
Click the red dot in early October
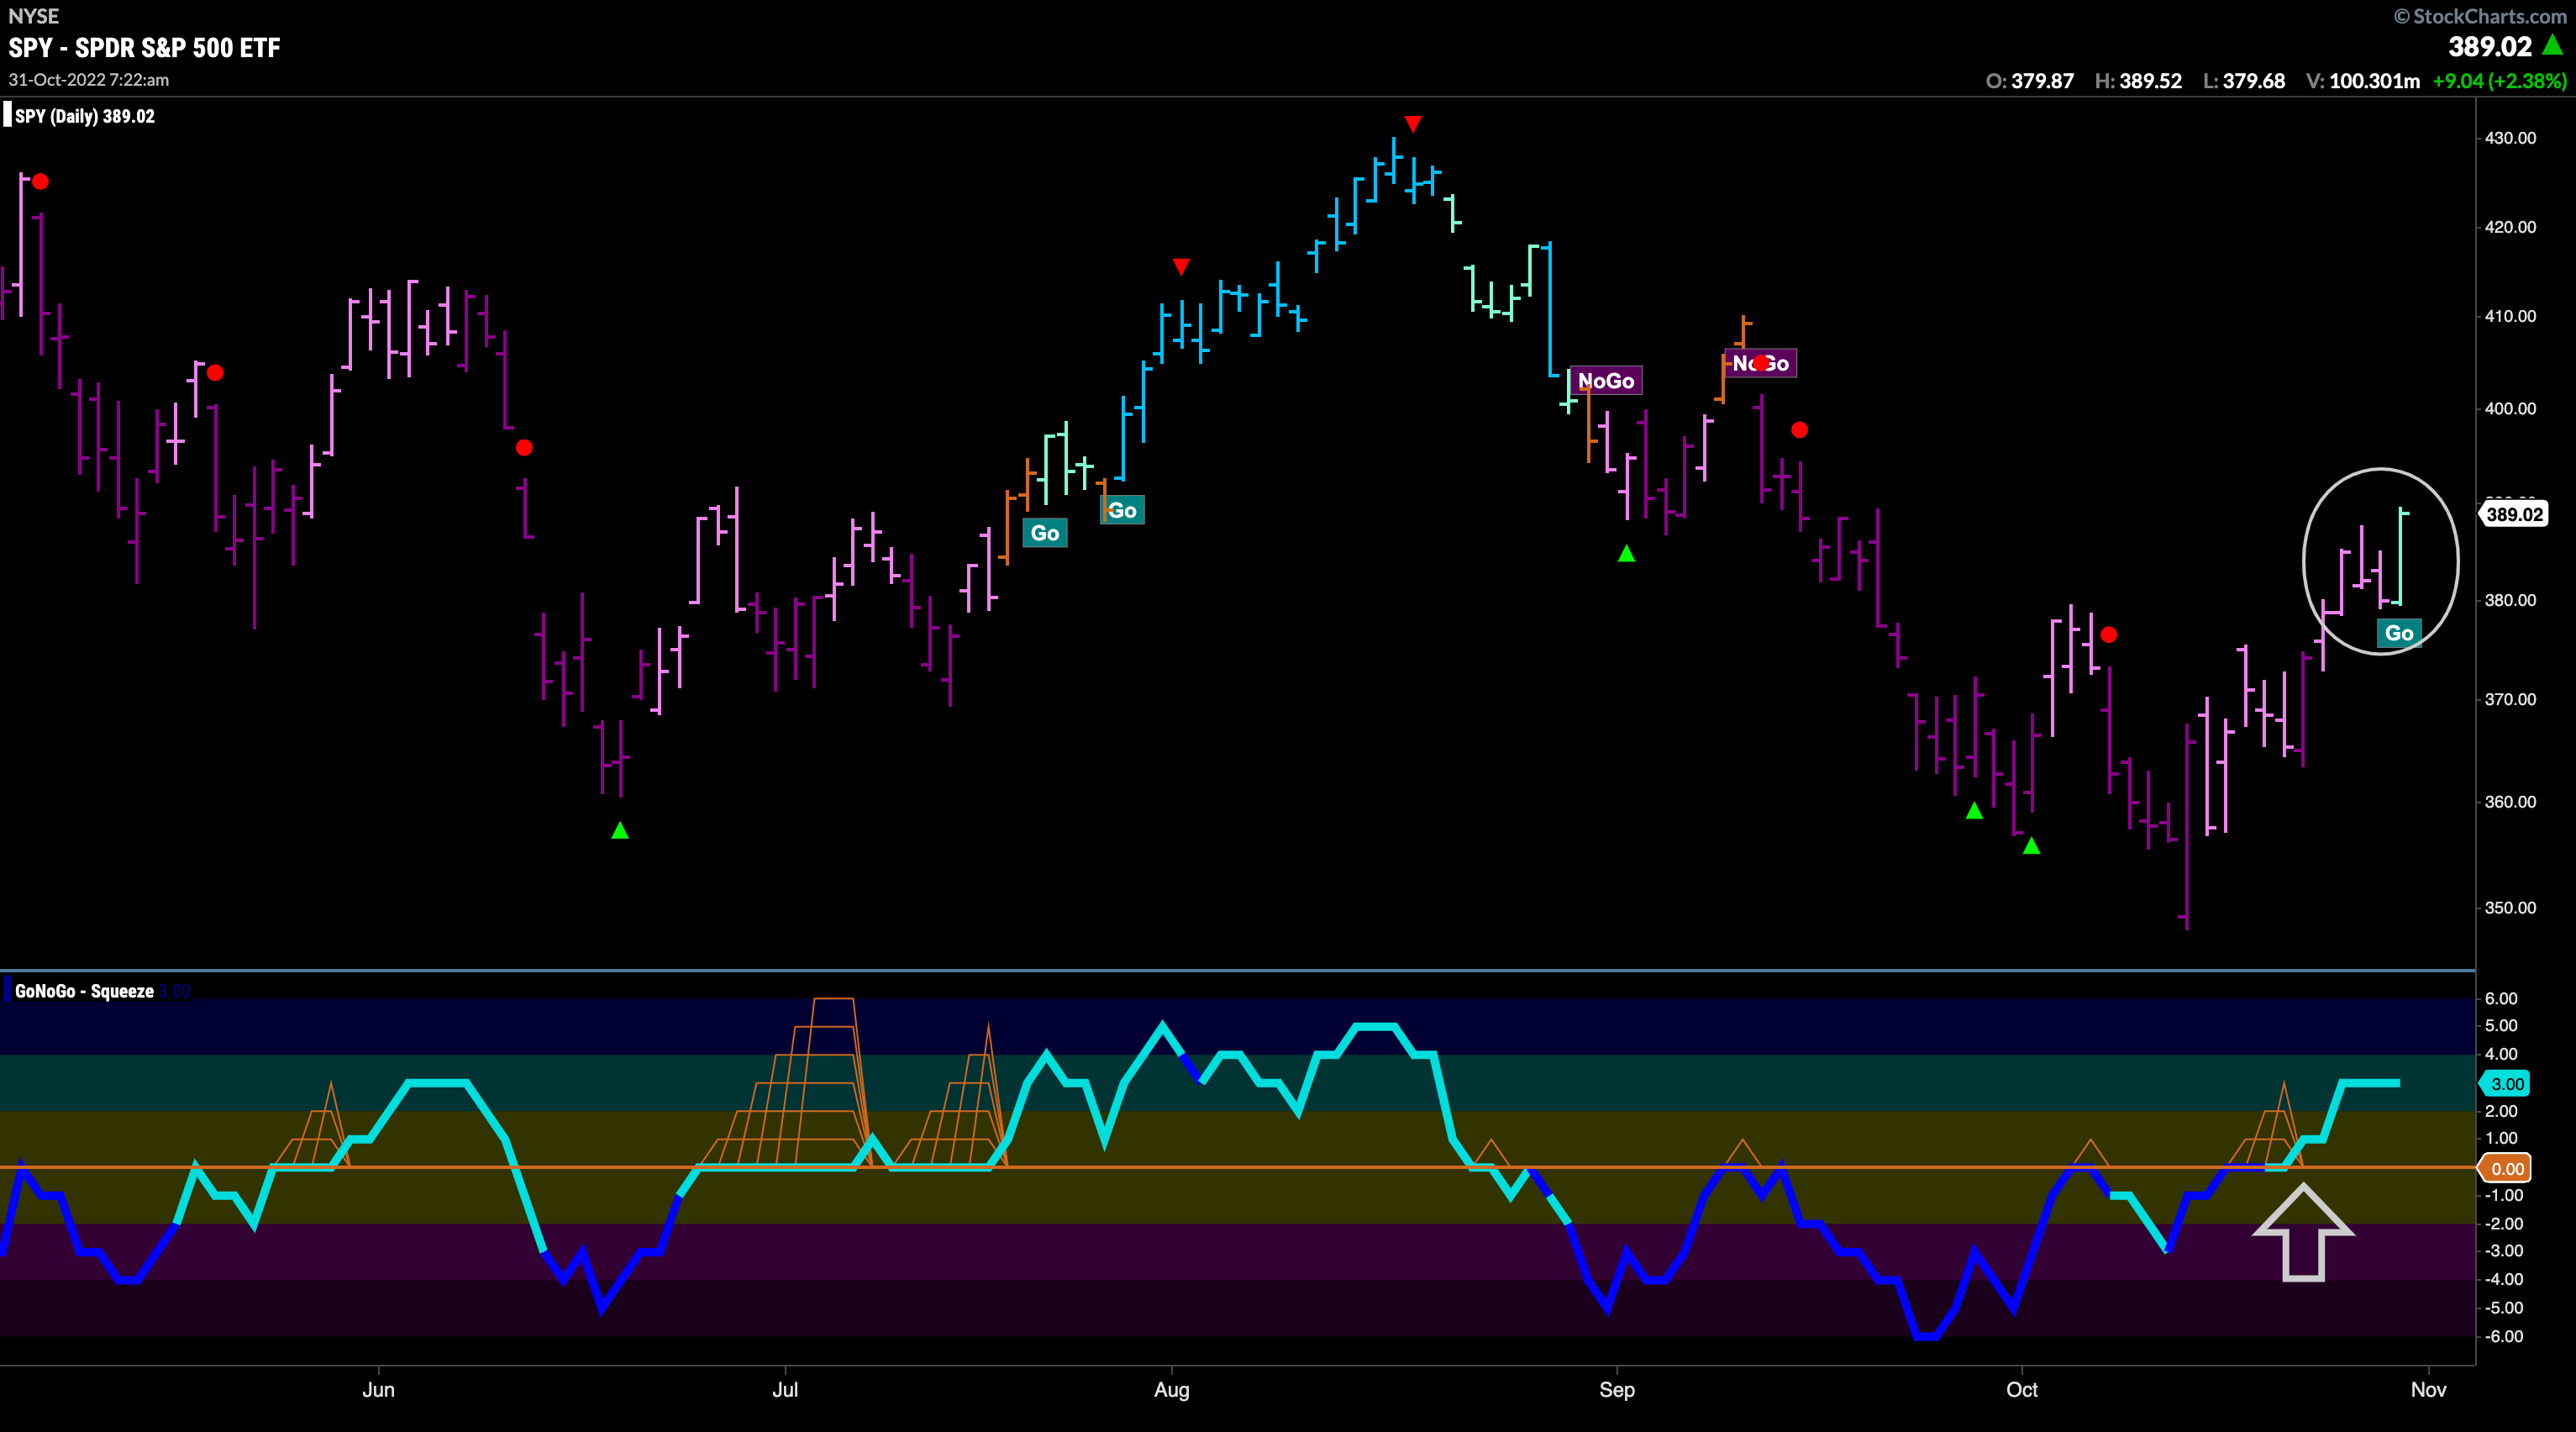pos(2108,634)
